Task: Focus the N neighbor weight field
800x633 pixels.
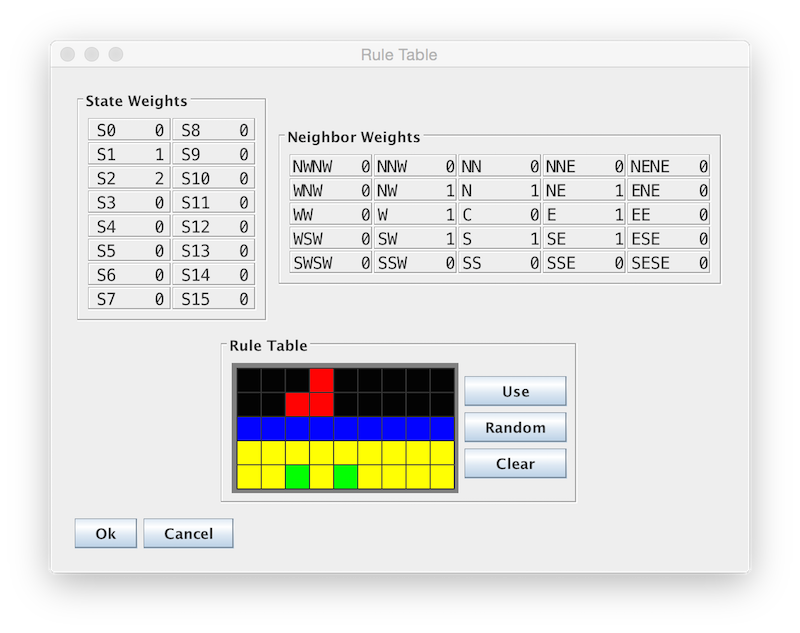Action: pyautogui.click(x=499, y=190)
